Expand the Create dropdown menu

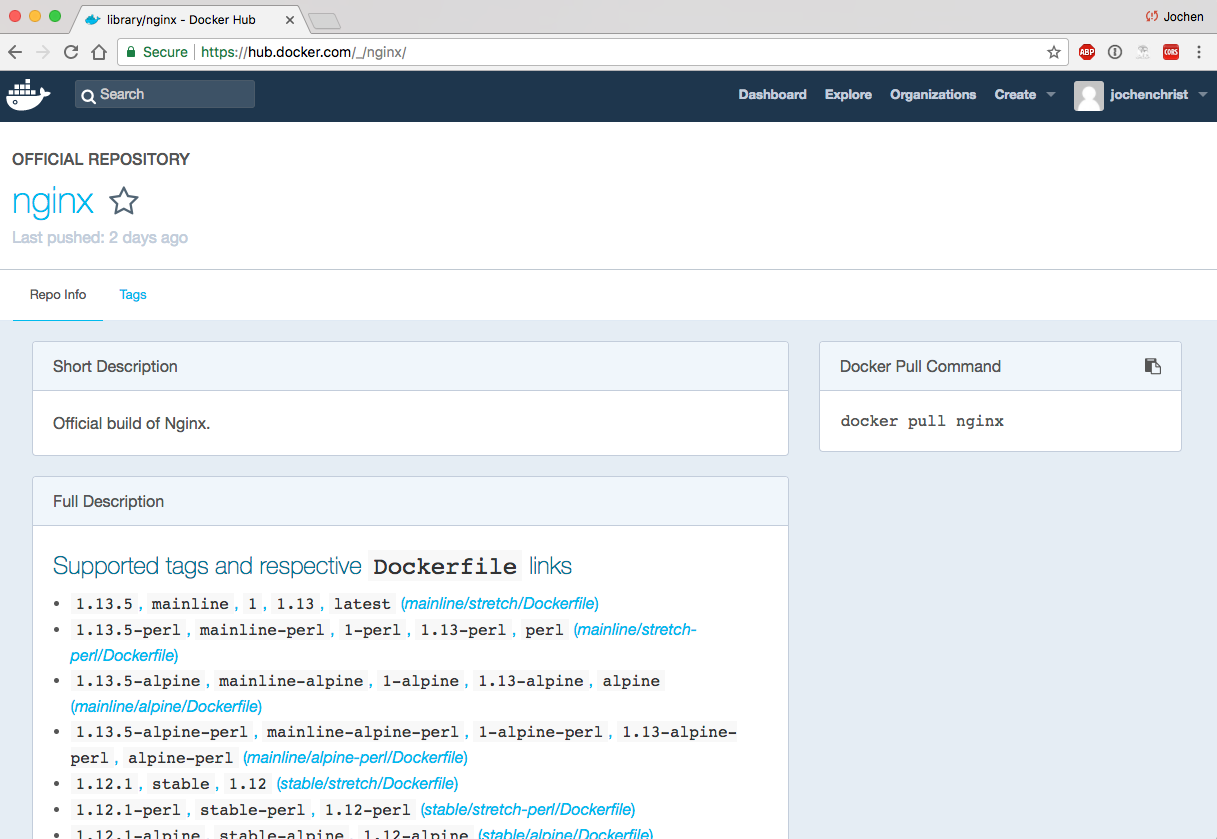(1025, 95)
